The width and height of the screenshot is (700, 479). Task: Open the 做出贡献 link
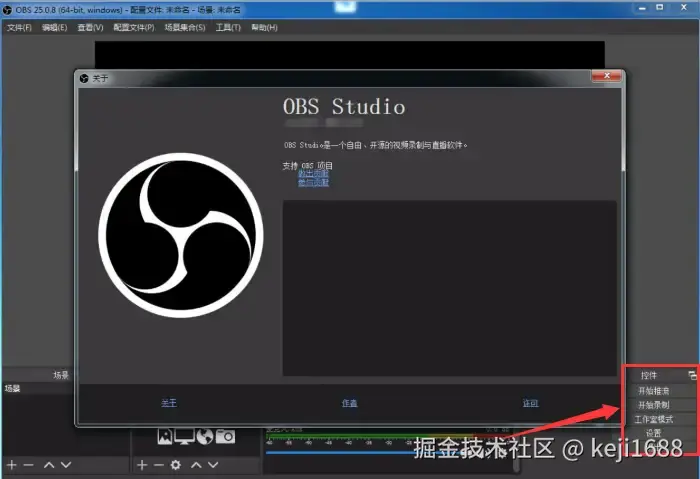point(313,174)
